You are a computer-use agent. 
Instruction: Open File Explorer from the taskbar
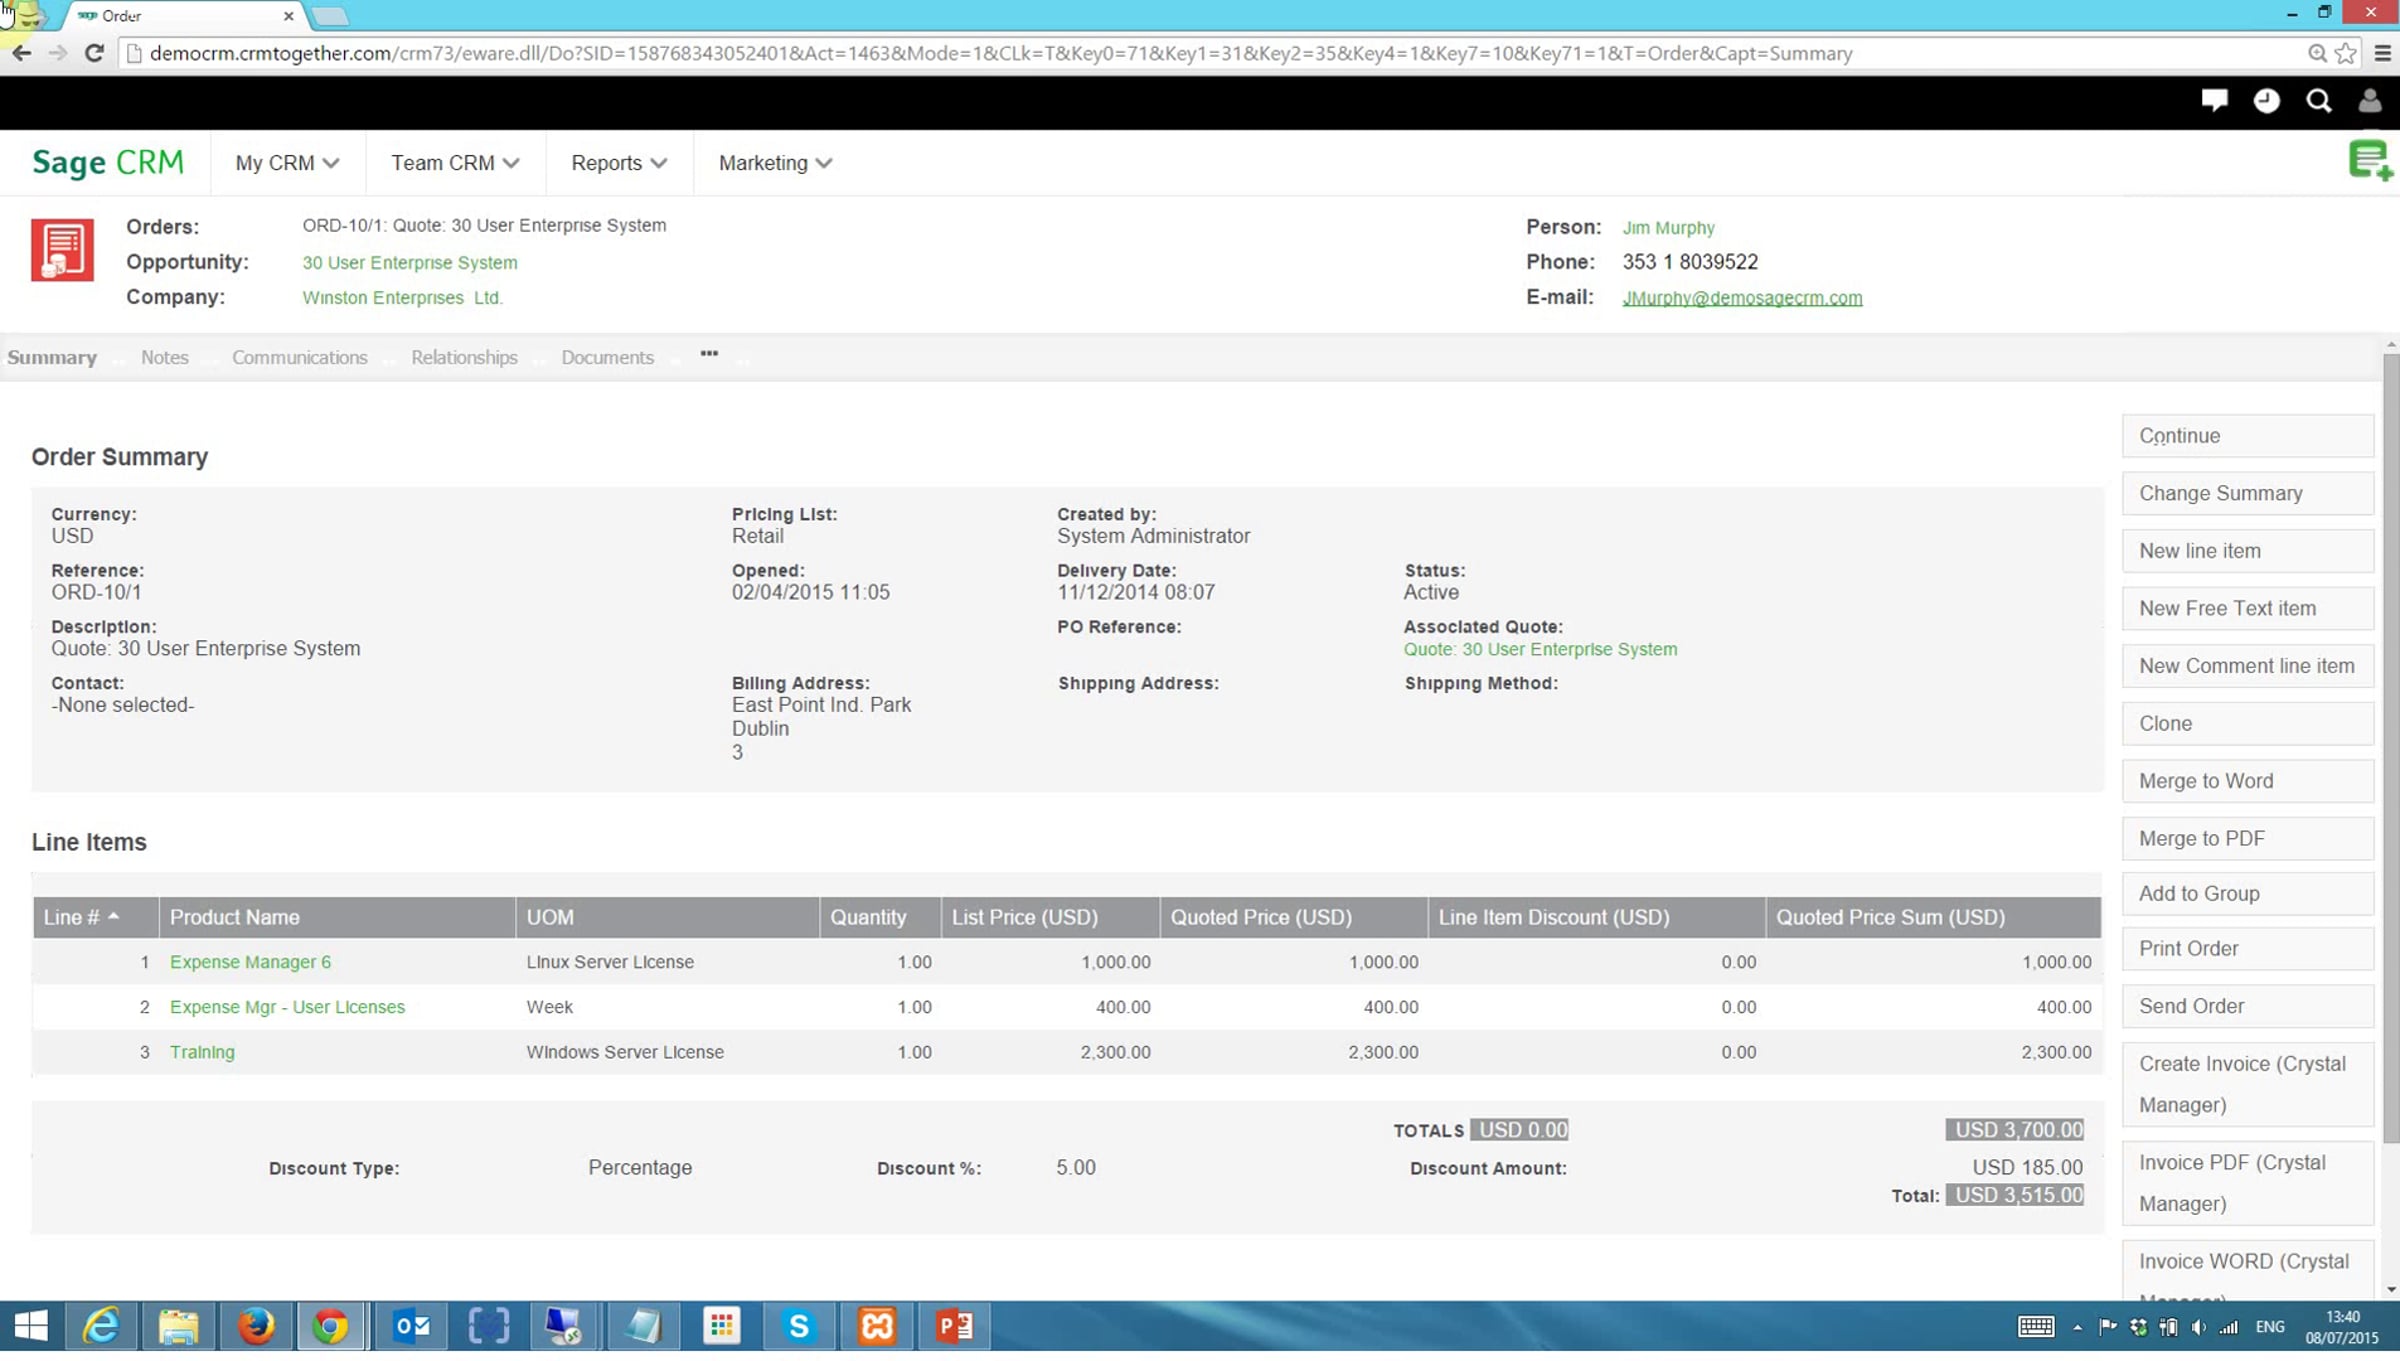[179, 1326]
